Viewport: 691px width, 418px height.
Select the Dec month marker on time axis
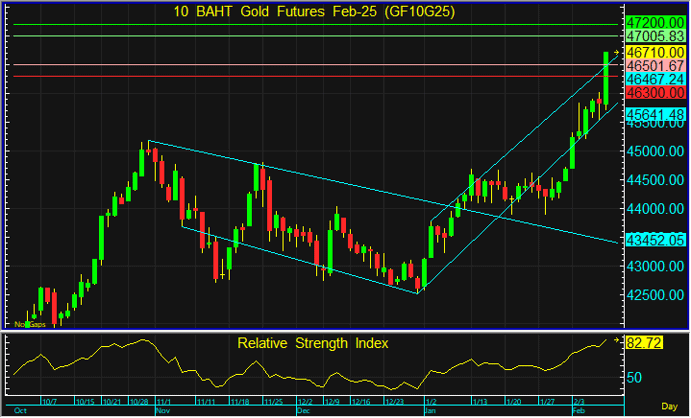click(x=304, y=410)
